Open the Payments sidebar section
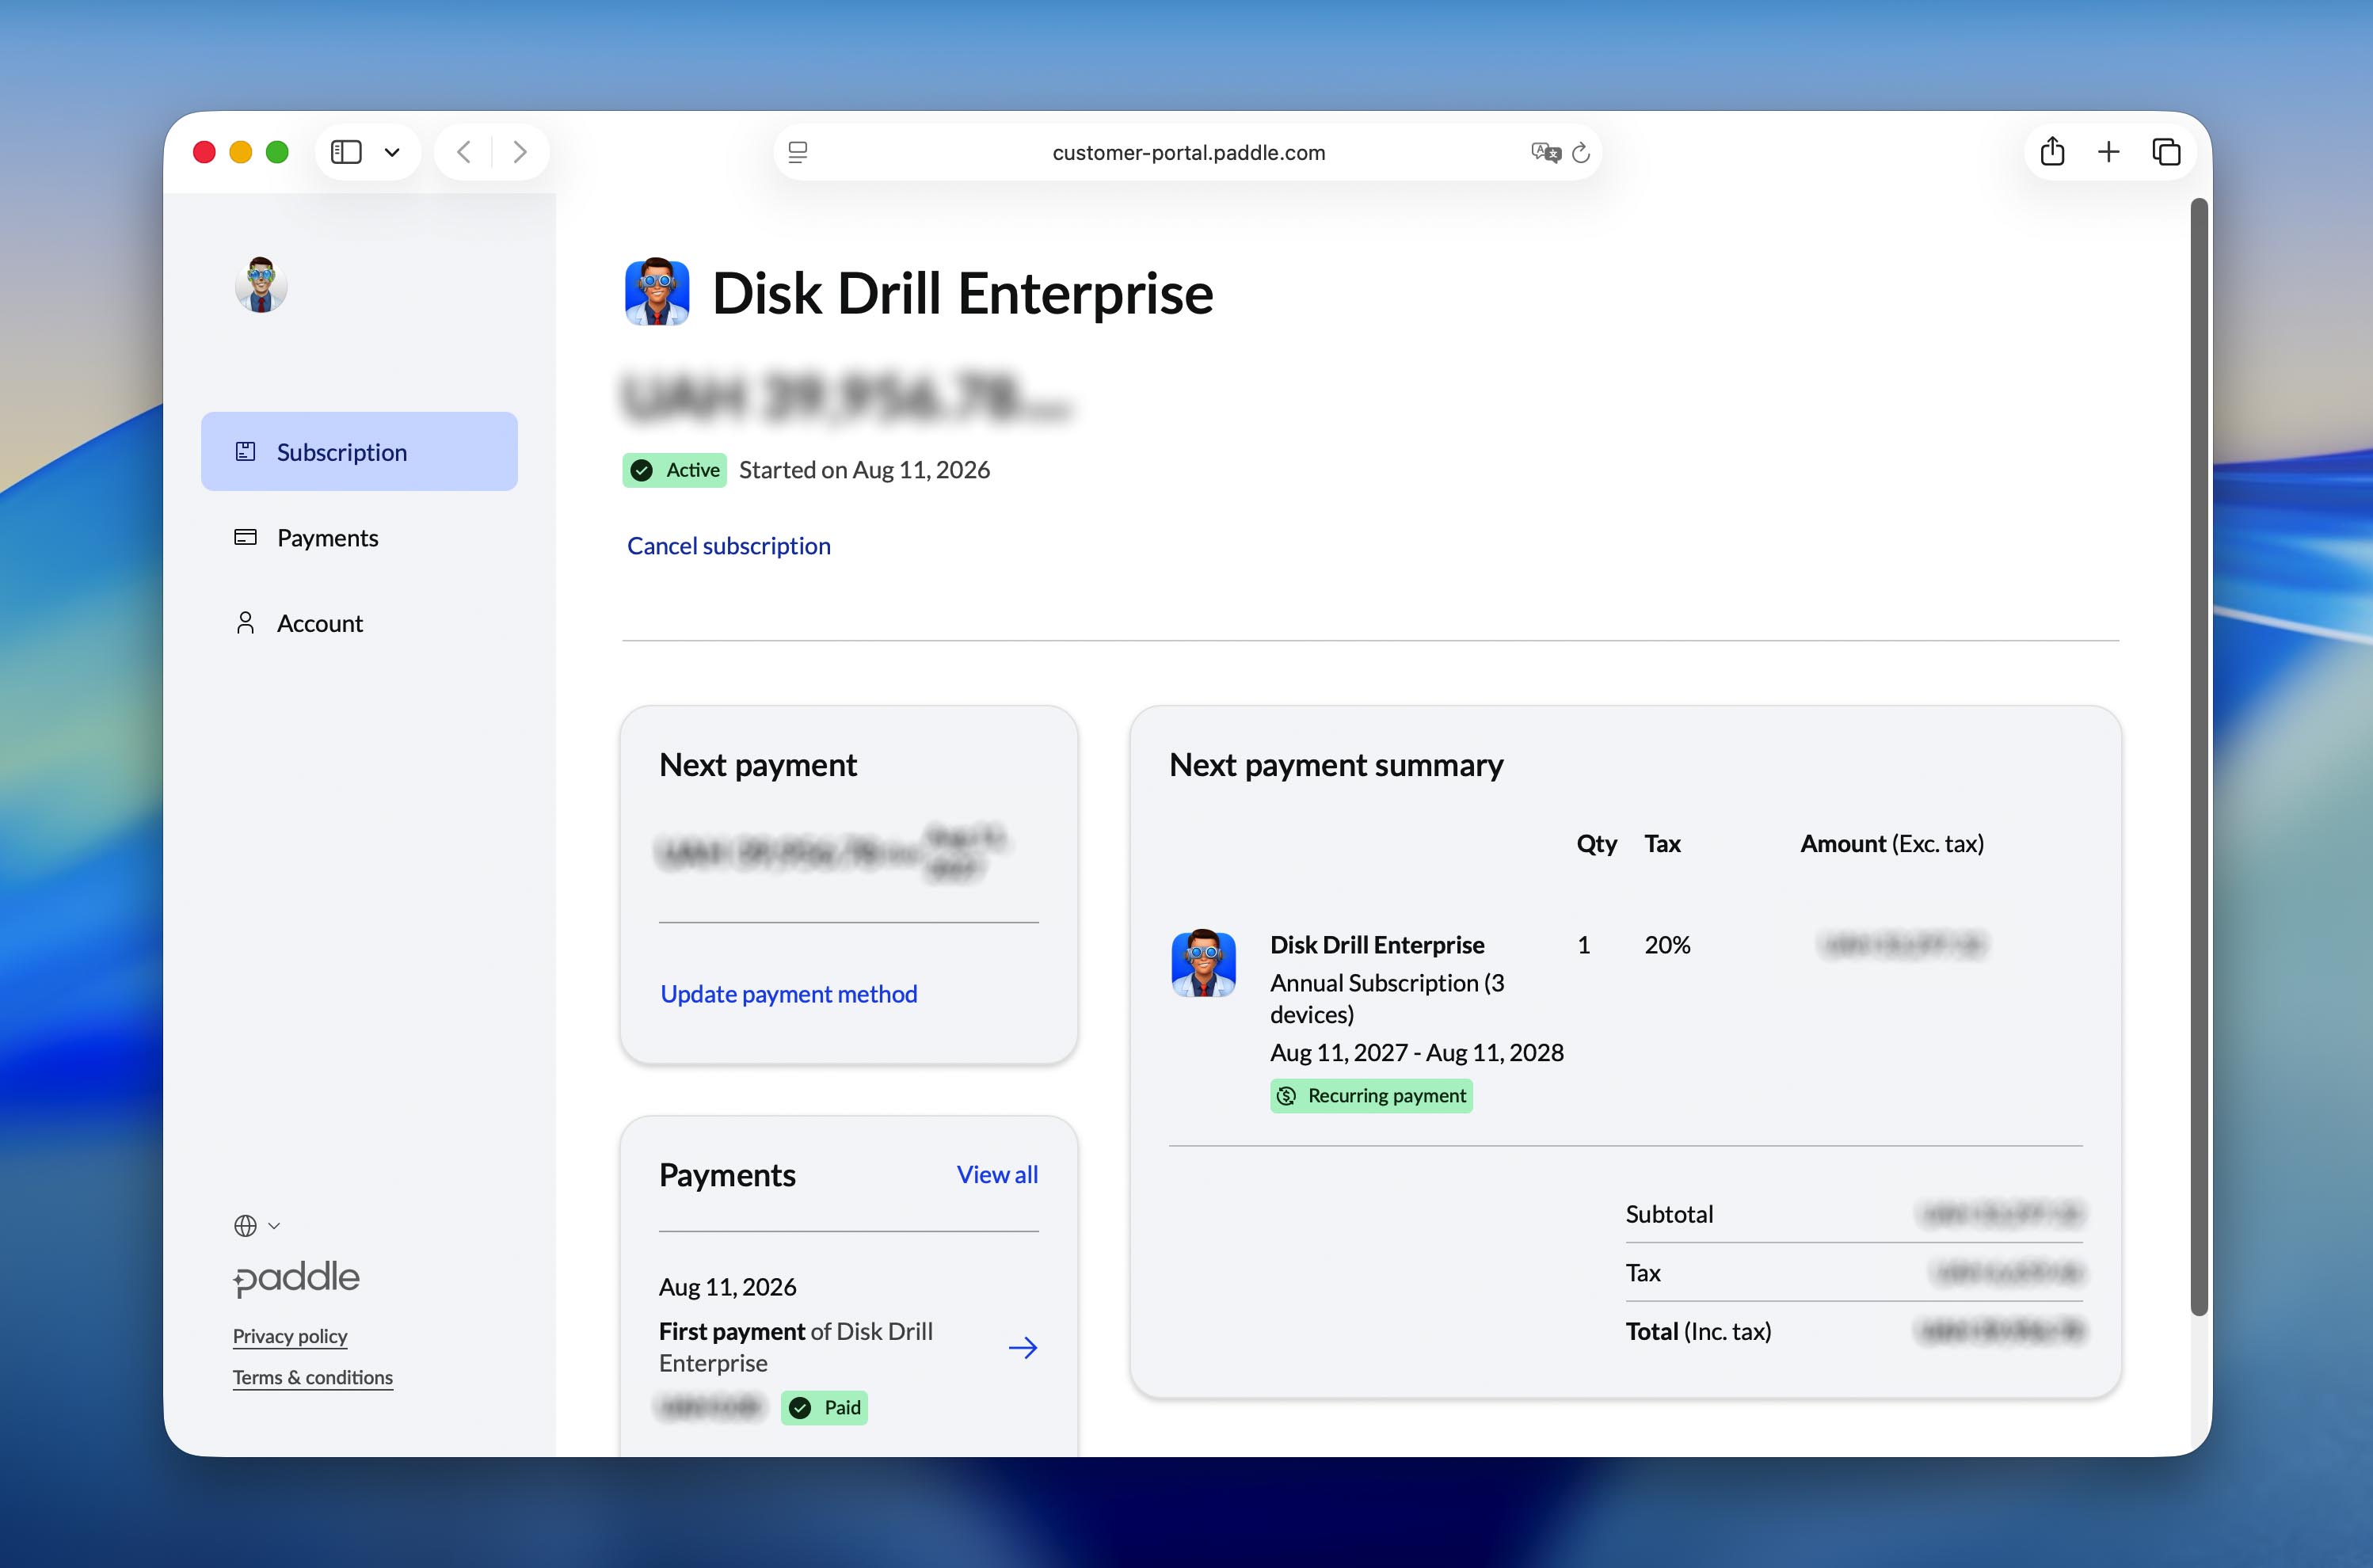 click(359, 537)
